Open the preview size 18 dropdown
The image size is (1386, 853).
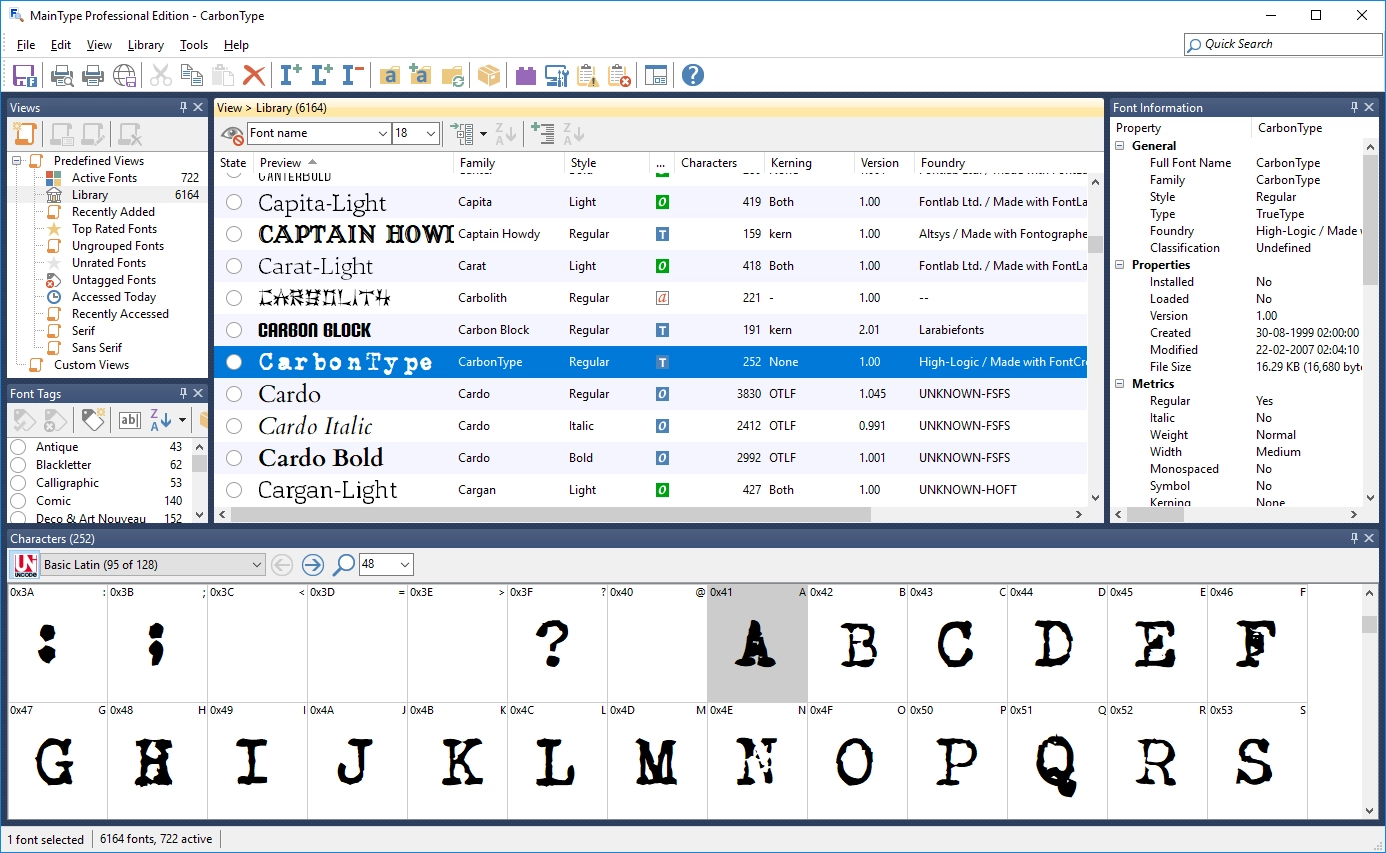pyautogui.click(x=431, y=133)
